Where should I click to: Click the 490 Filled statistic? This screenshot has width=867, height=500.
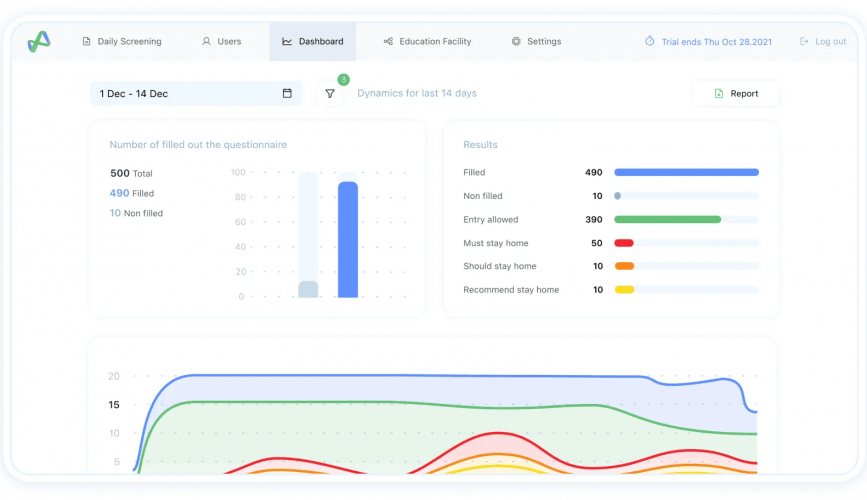[x=132, y=193]
